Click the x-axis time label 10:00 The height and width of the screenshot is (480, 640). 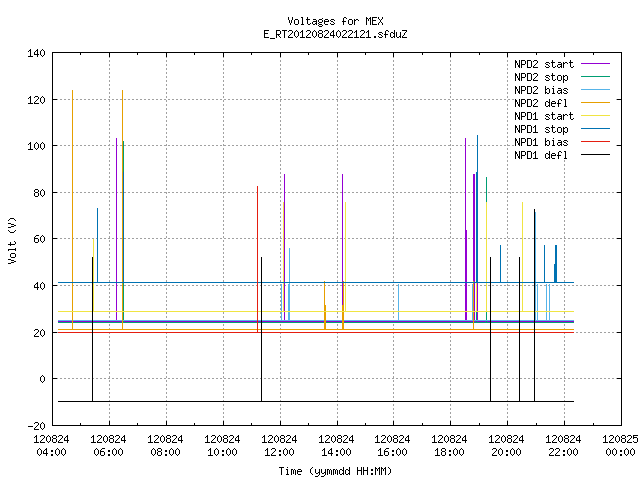point(222,453)
